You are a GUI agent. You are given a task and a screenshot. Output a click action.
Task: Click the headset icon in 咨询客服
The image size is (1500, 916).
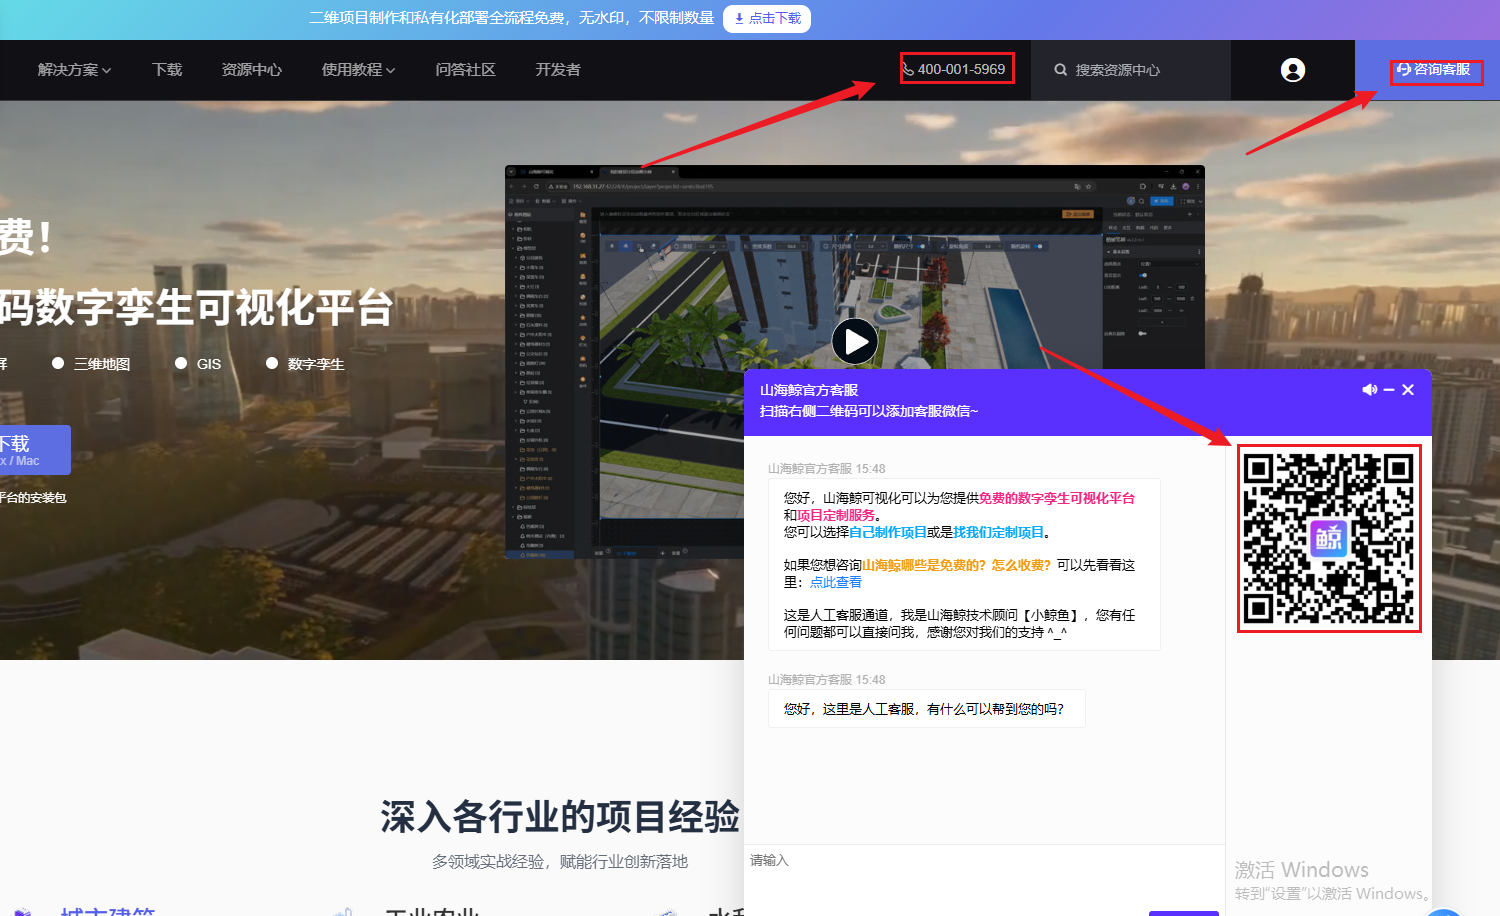(1403, 70)
